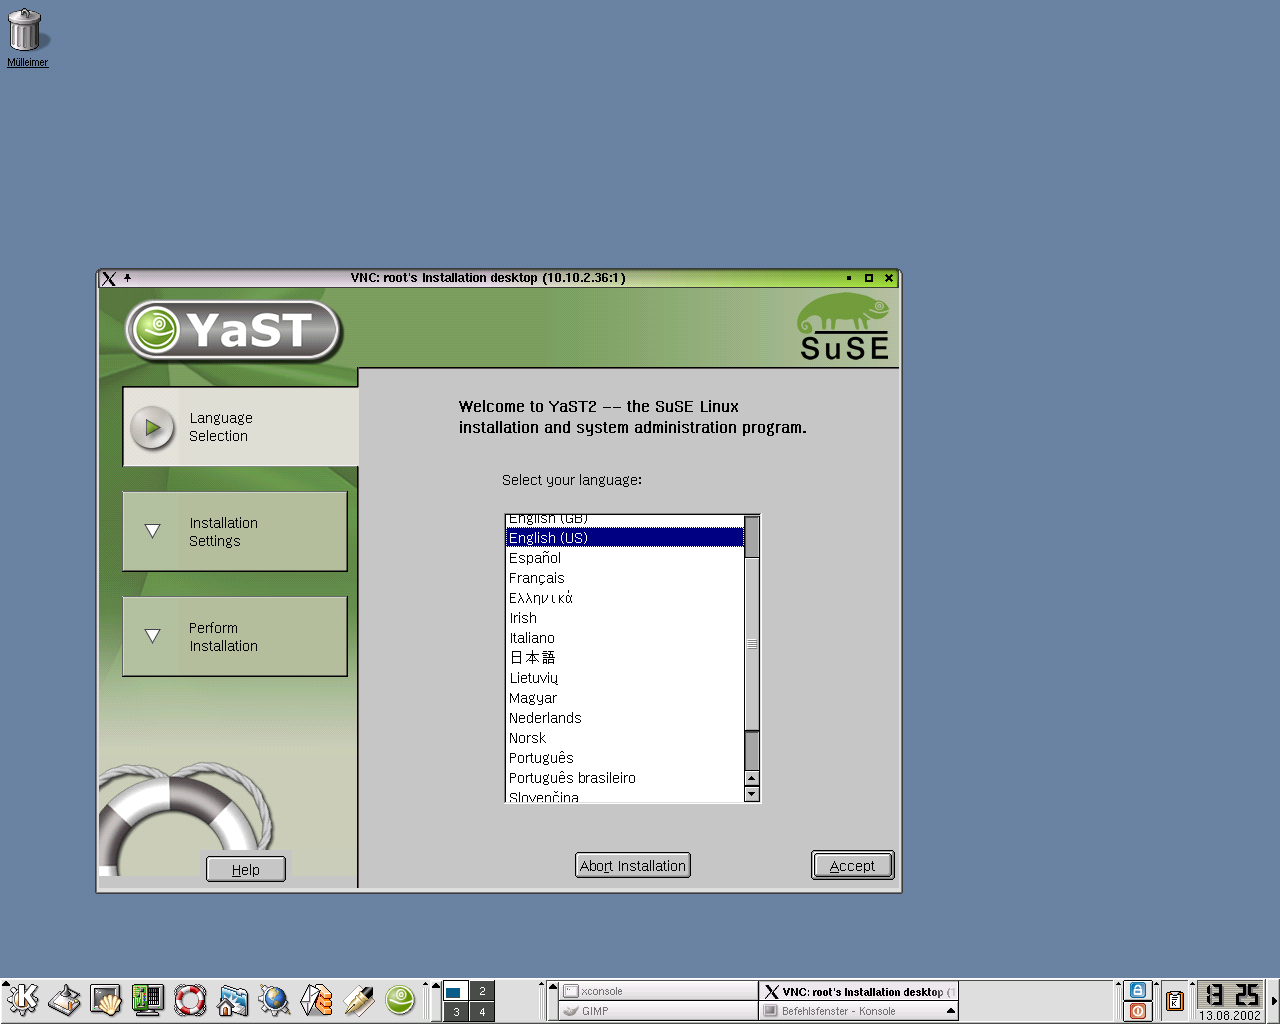1280x1024 pixels.
Task: Click the SuSE chameleon logo
Action: point(844,326)
